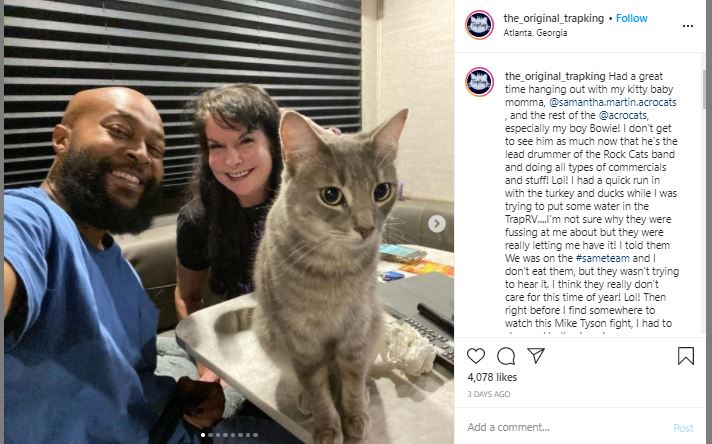Submit comment with the Post button
The image size is (712, 444).
pos(683,428)
